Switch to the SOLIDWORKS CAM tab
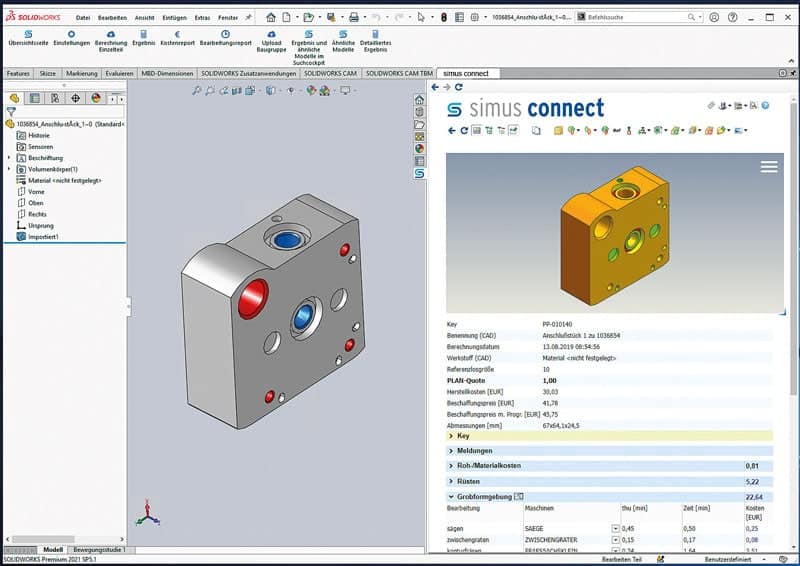 329,73
